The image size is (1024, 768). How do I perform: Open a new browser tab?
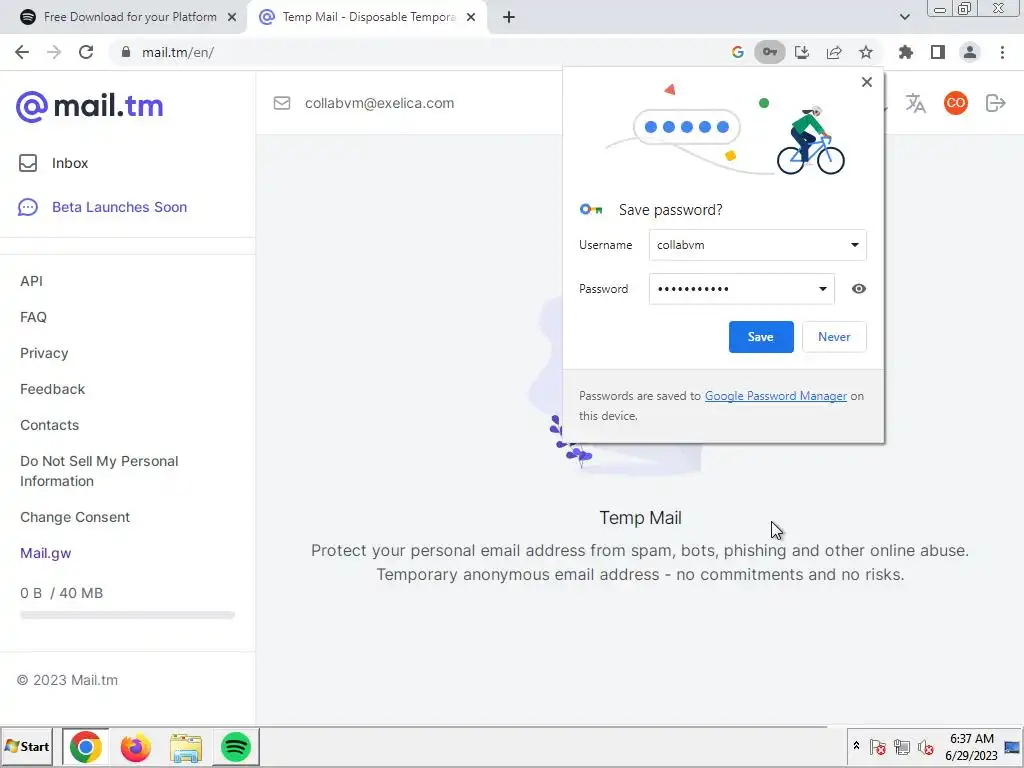[x=509, y=17]
